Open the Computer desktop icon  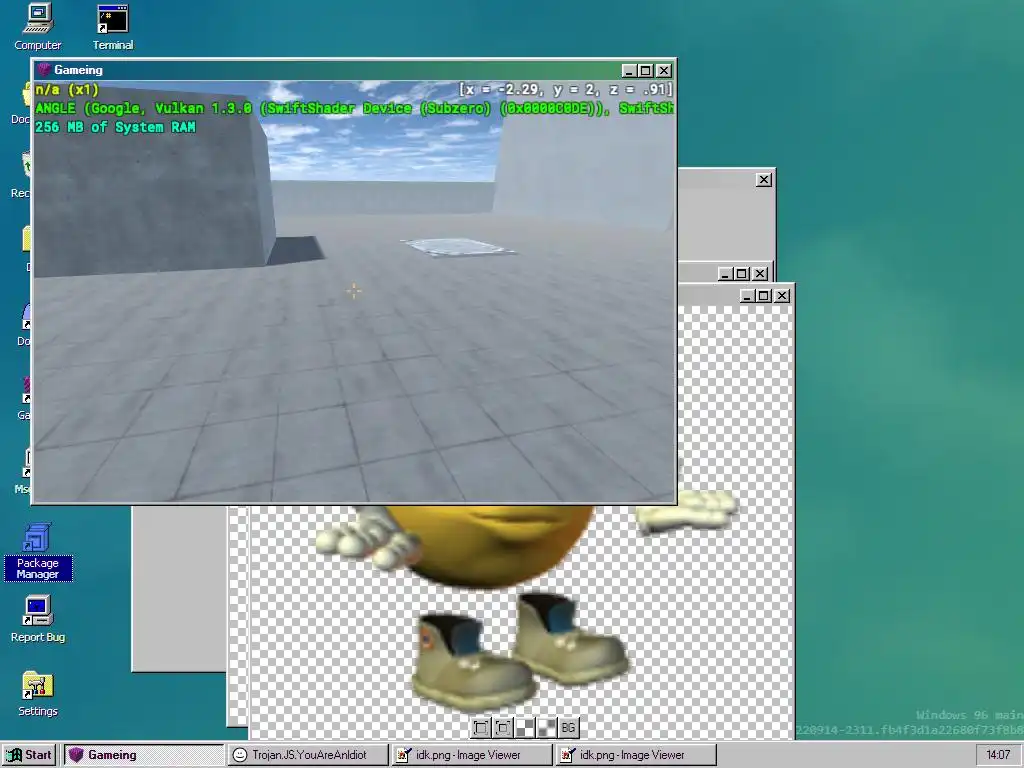pyautogui.click(x=38, y=27)
